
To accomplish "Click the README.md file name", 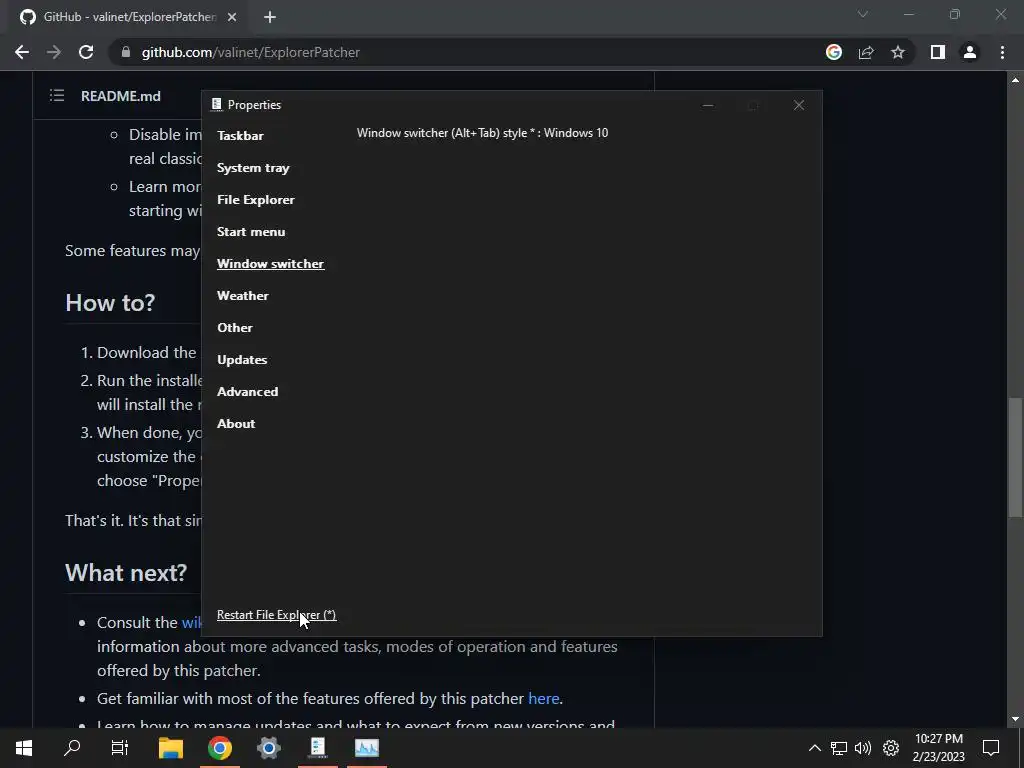I will (121, 96).
